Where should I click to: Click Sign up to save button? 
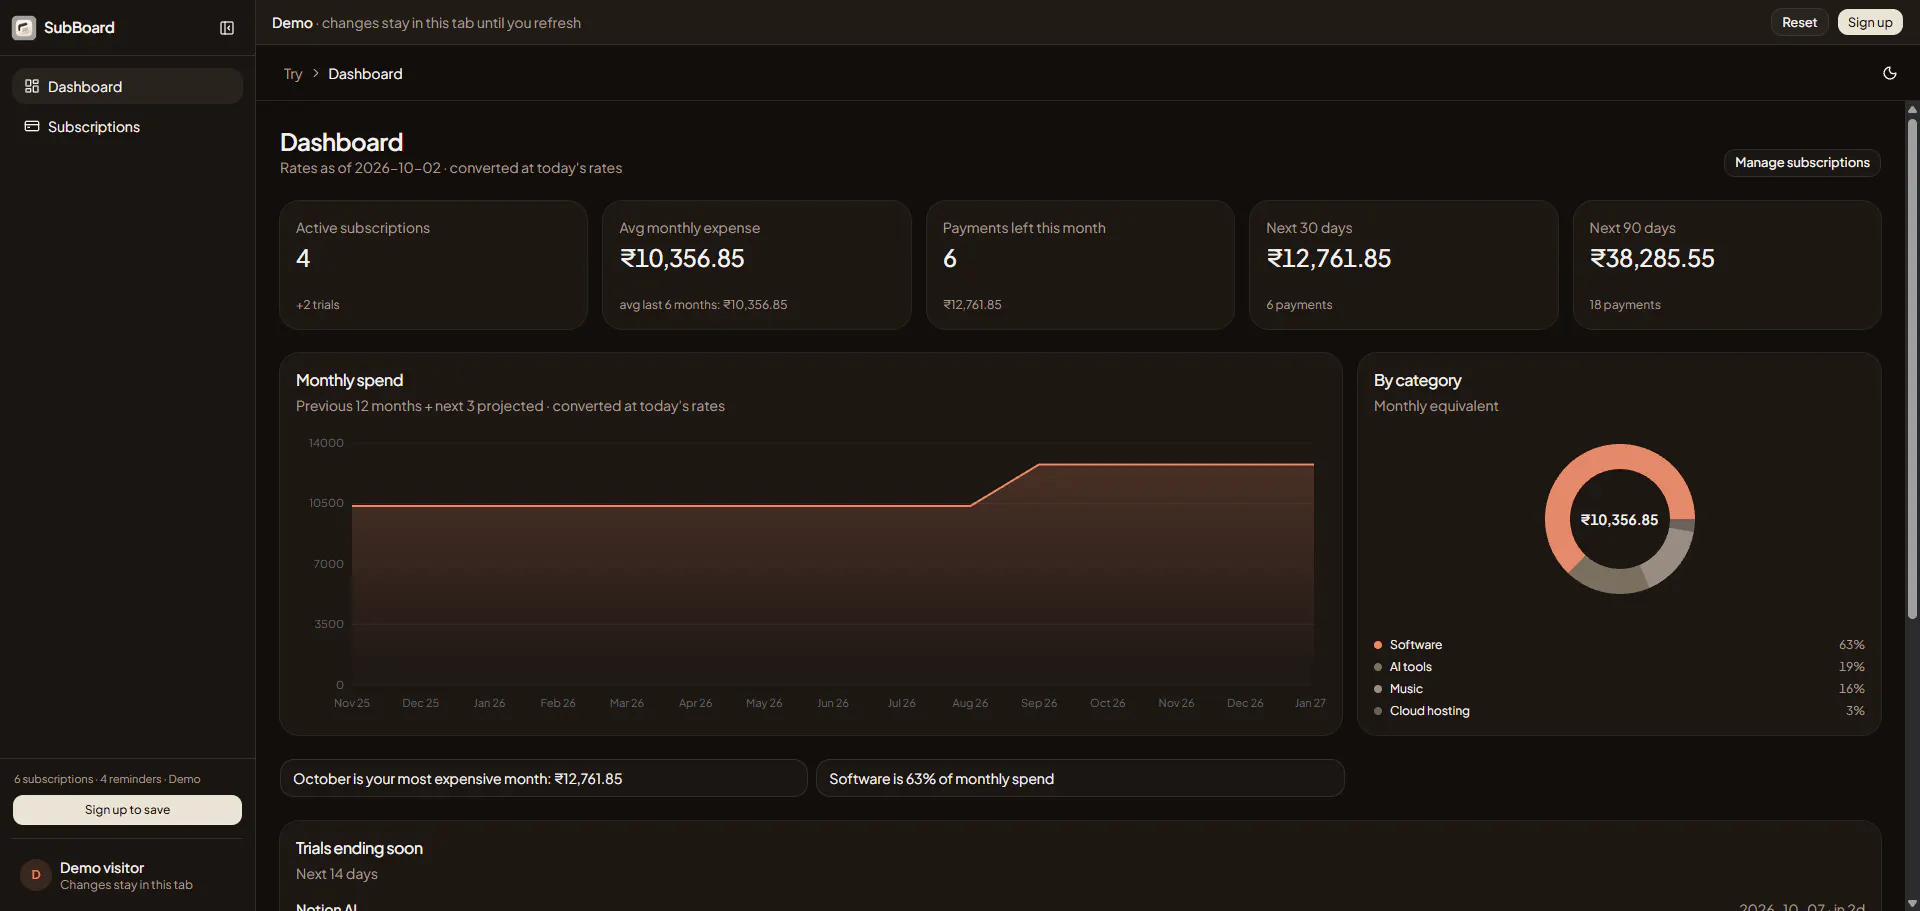127,810
